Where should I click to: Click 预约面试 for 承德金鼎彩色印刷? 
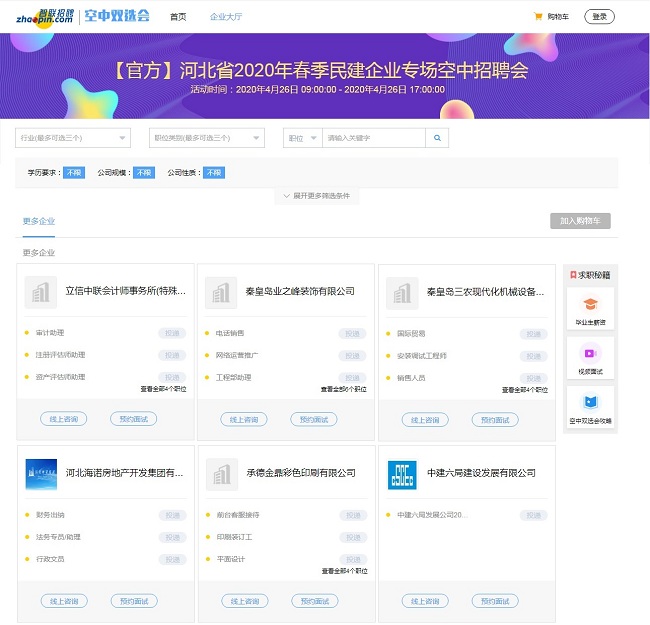(x=315, y=601)
